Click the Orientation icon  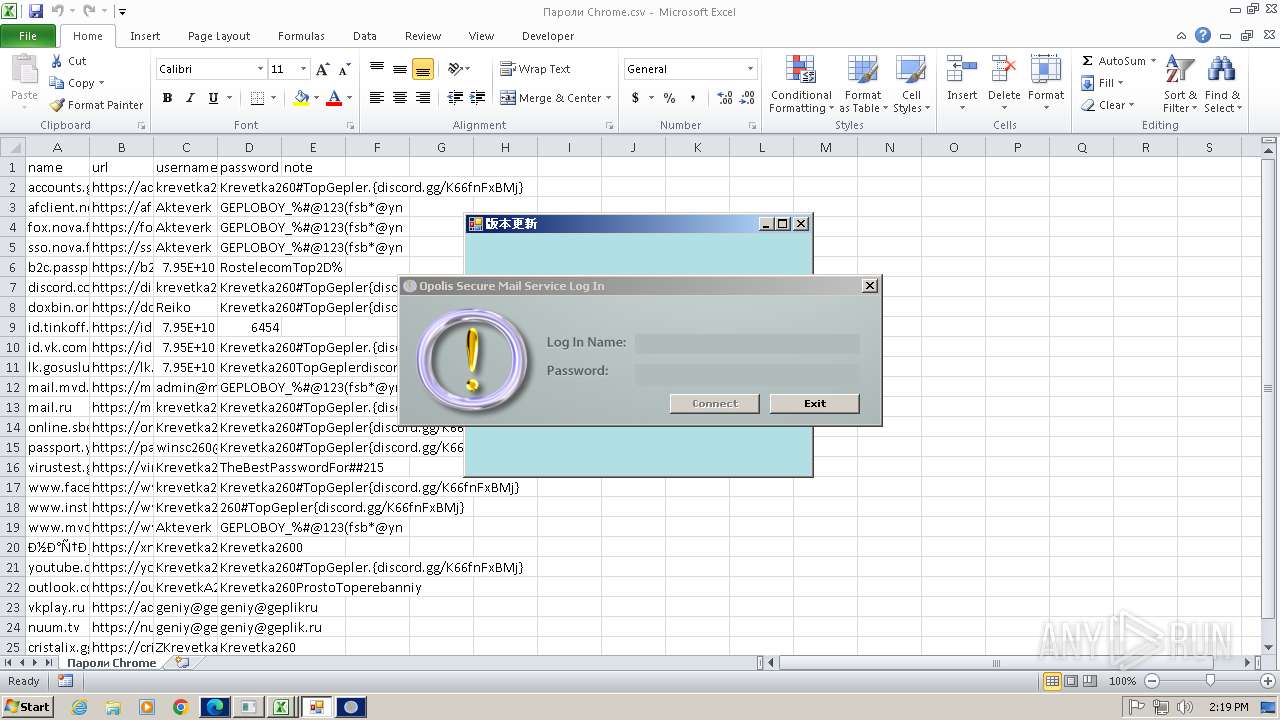click(455, 69)
